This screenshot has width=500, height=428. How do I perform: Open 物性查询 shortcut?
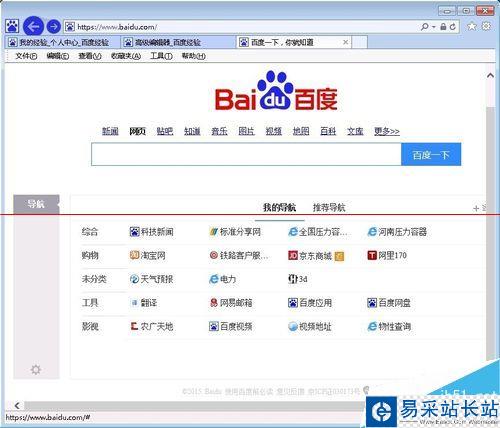click(389, 326)
